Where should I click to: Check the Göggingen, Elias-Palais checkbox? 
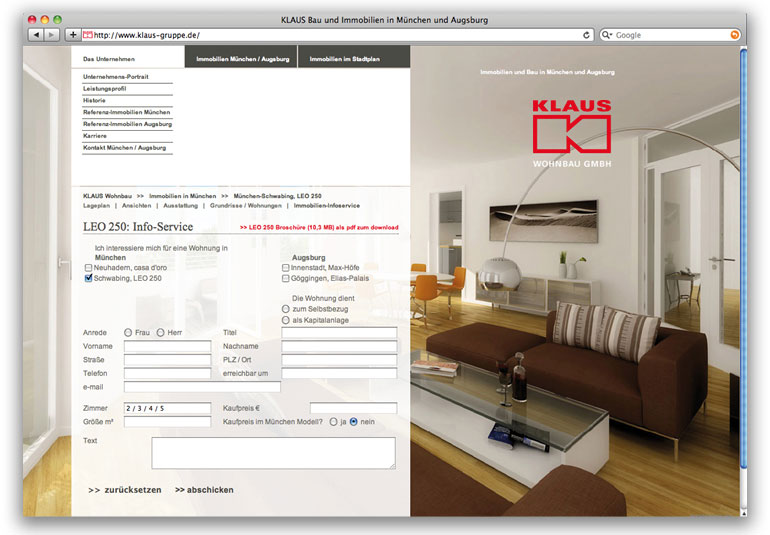tap(286, 279)
